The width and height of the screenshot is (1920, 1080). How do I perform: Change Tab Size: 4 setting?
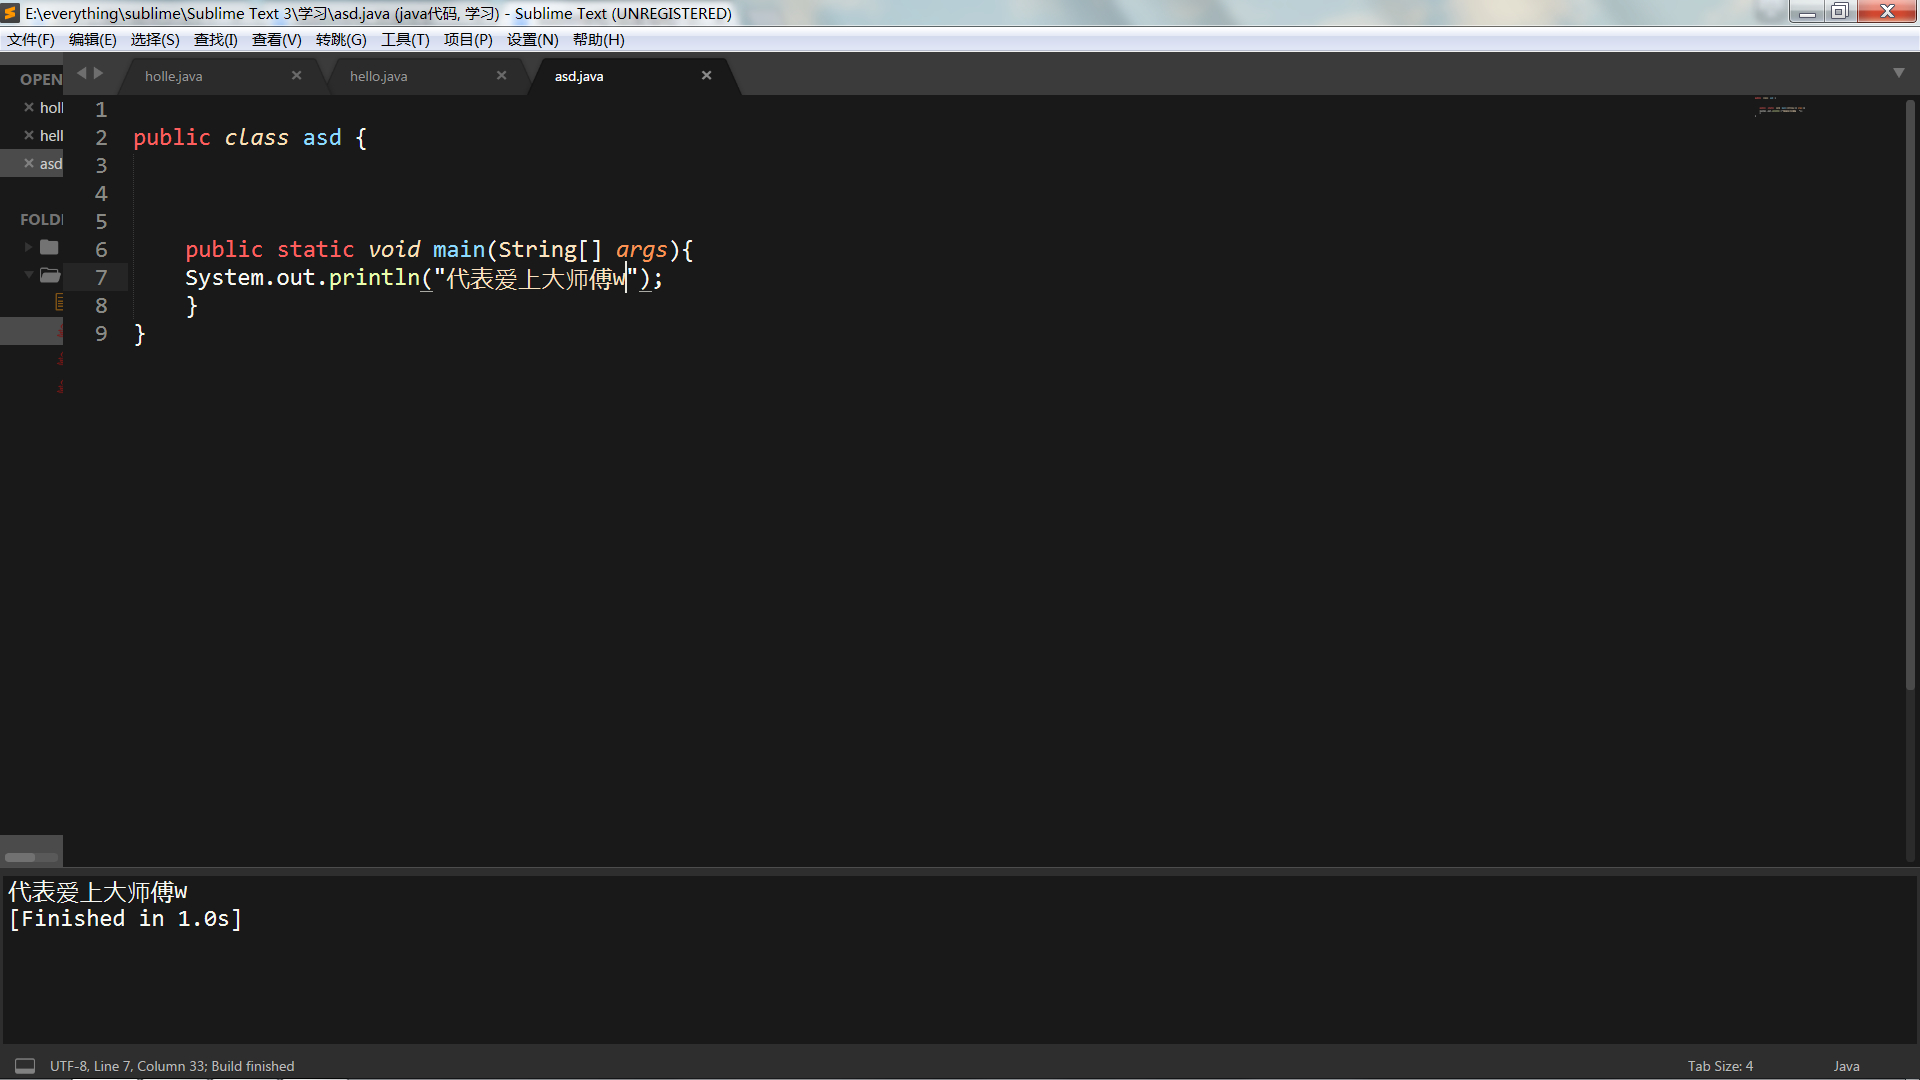tap(1720, 1066)
